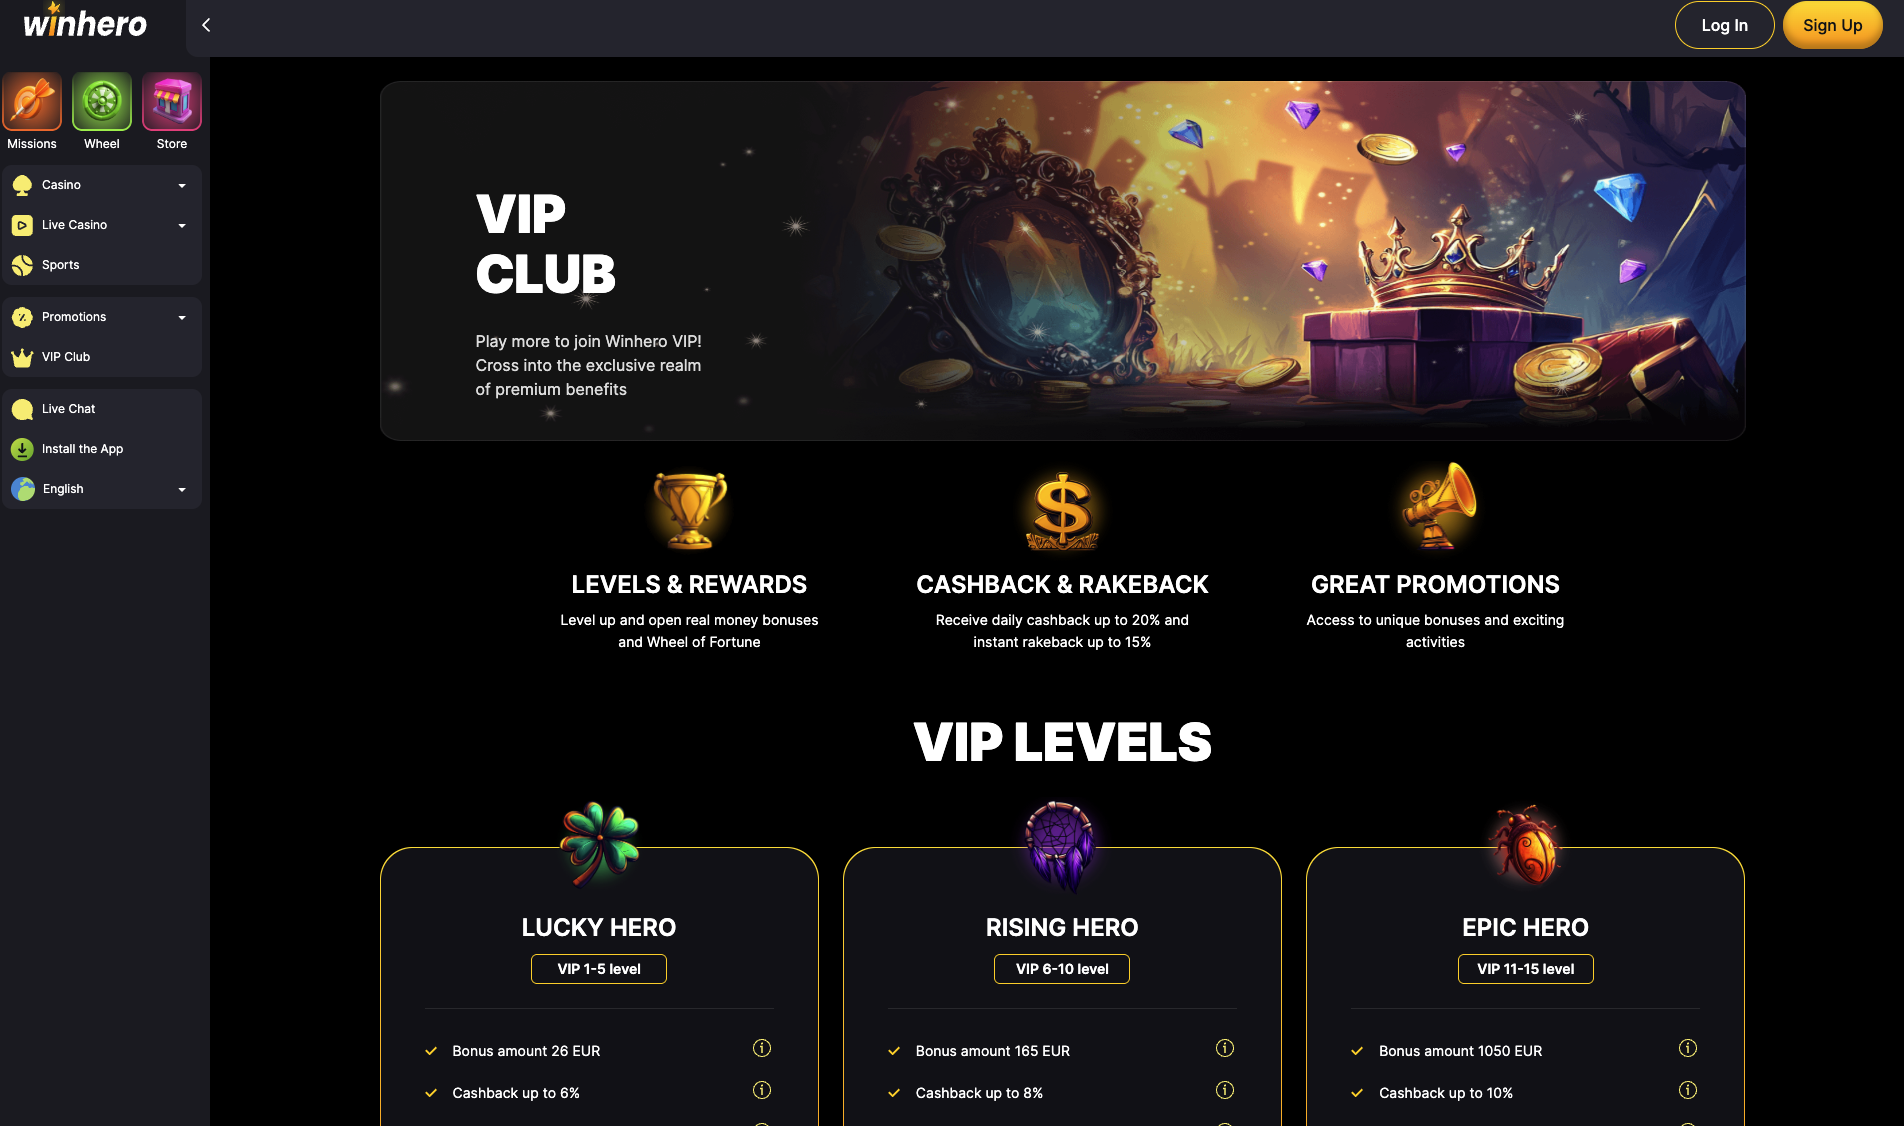Open the Wheel icon
The image size is (1904, 1126).
[x=102, y=102]
